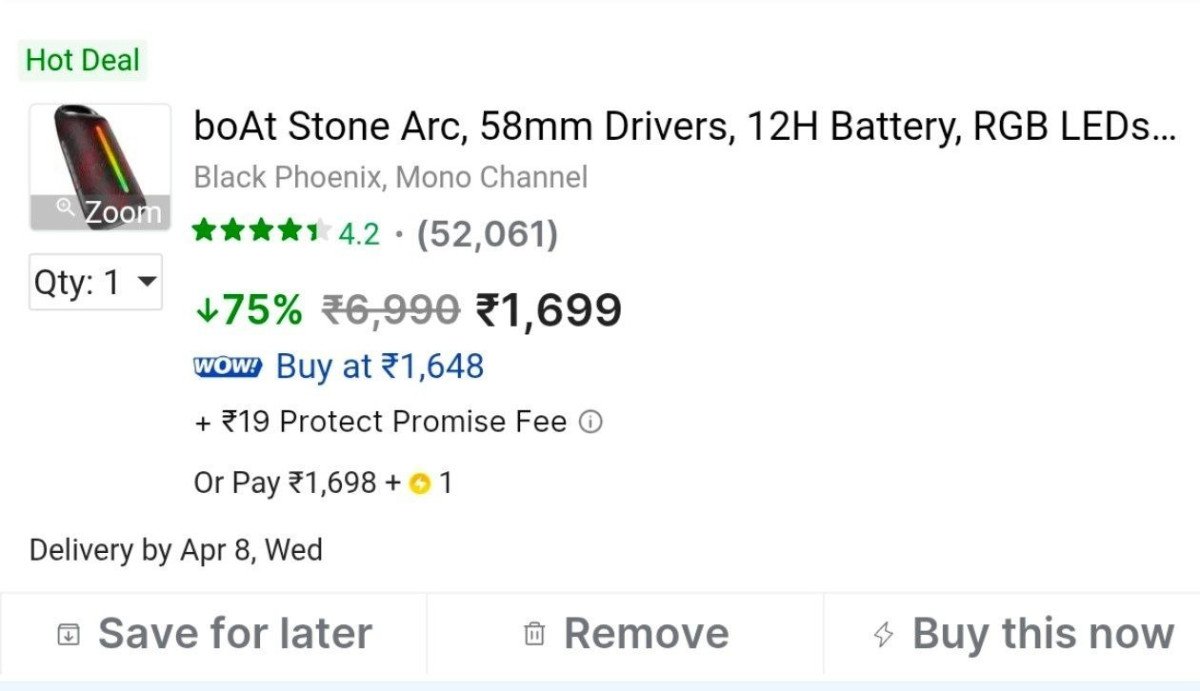Click the WOW badge icon
1200x691 pixels.
(x=227, y=367)
